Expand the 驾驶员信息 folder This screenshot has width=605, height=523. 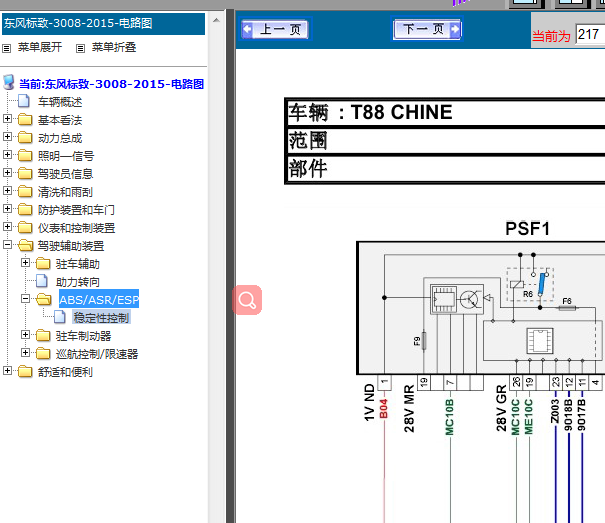7,173
